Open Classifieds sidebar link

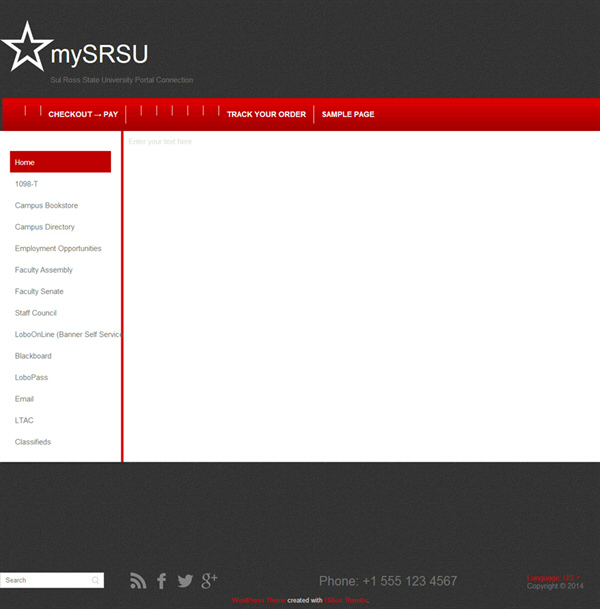(33, 442)
